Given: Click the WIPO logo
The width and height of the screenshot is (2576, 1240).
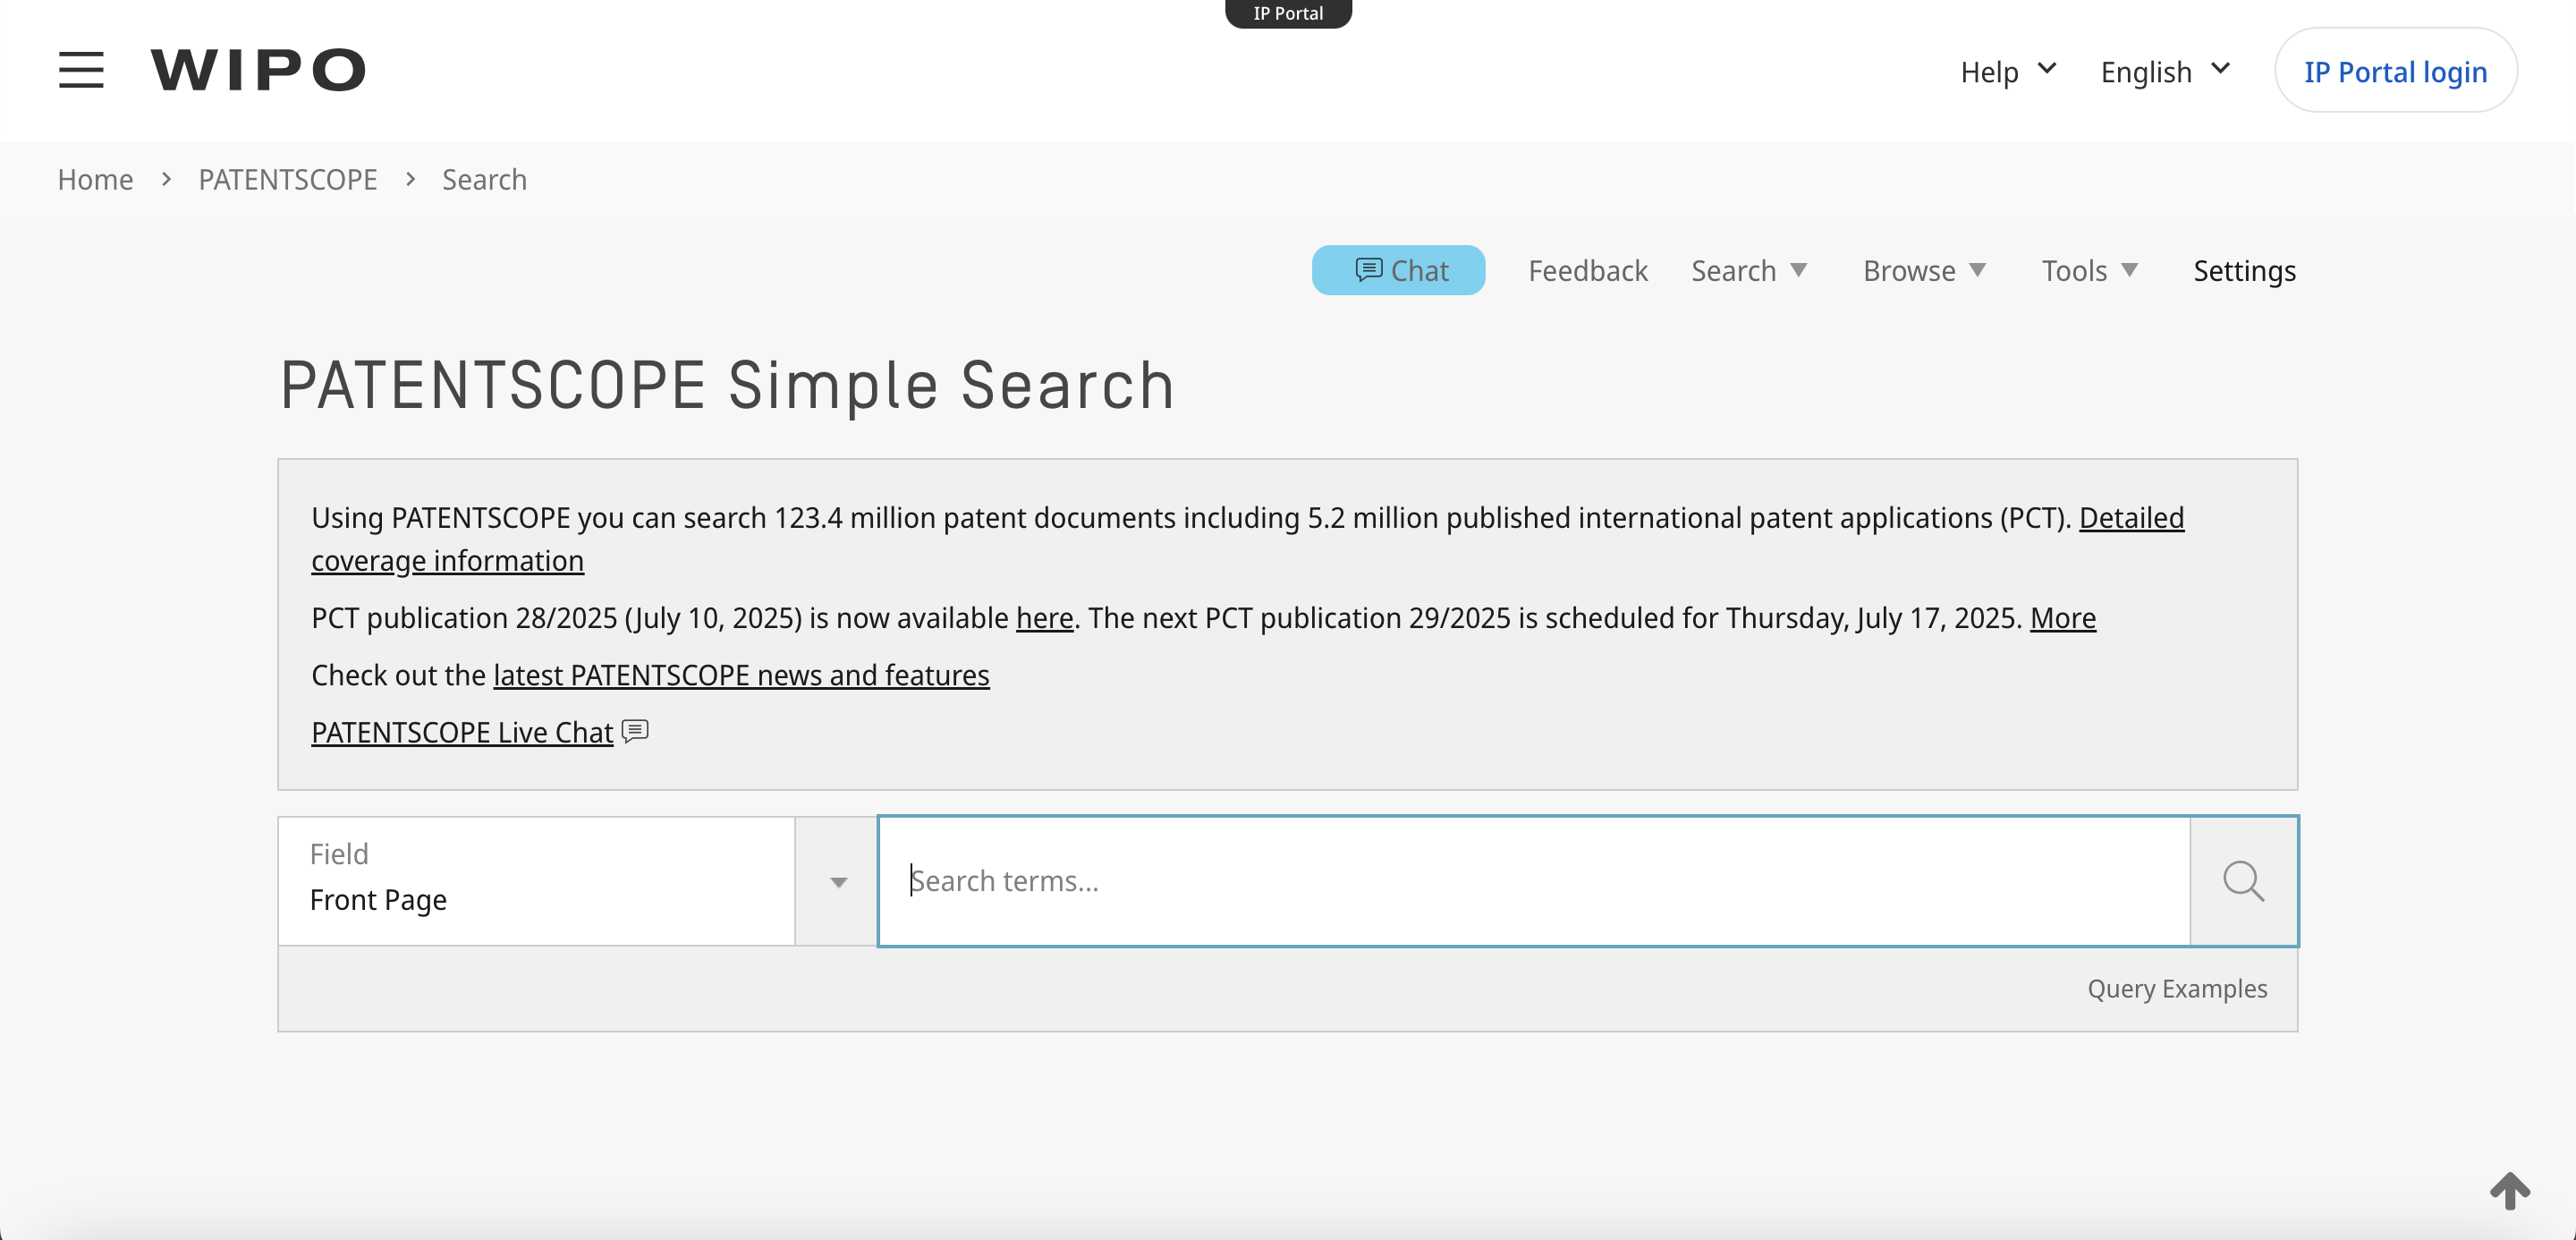Looking at the screenshot, I should coord(258,70).
